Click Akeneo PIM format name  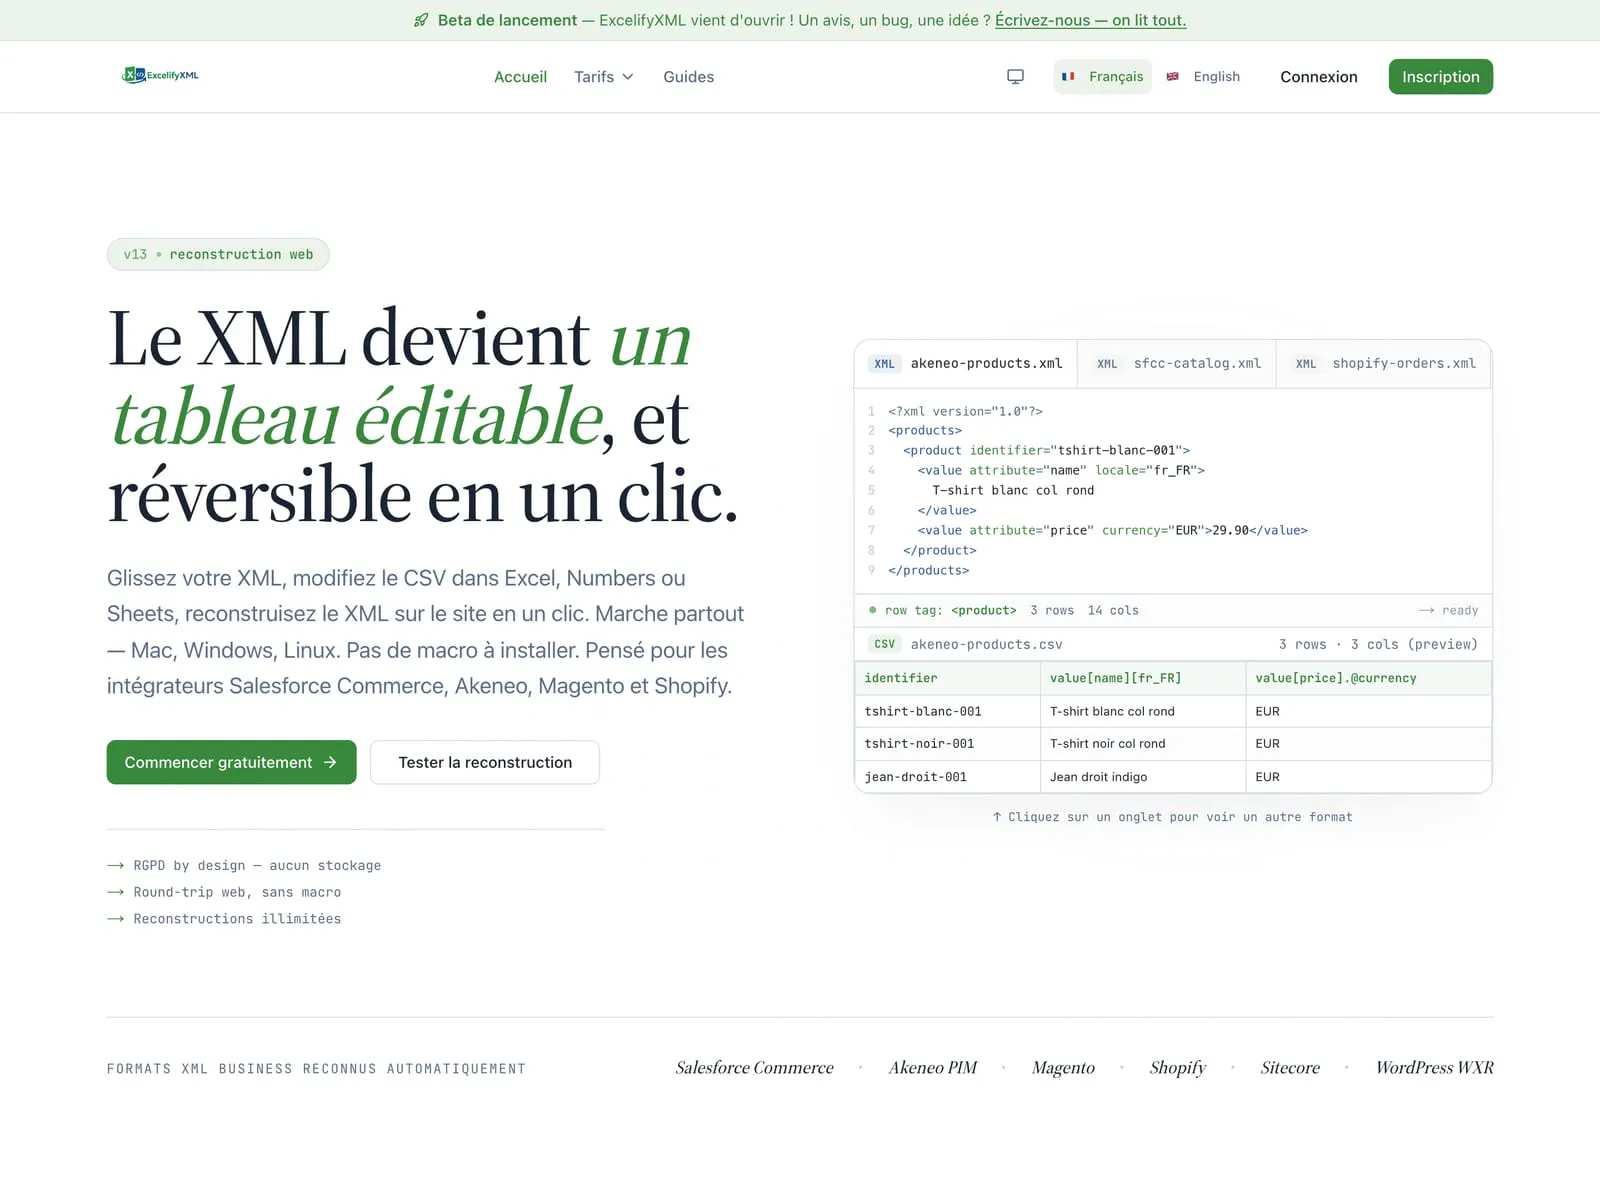tap(933, 1068)
